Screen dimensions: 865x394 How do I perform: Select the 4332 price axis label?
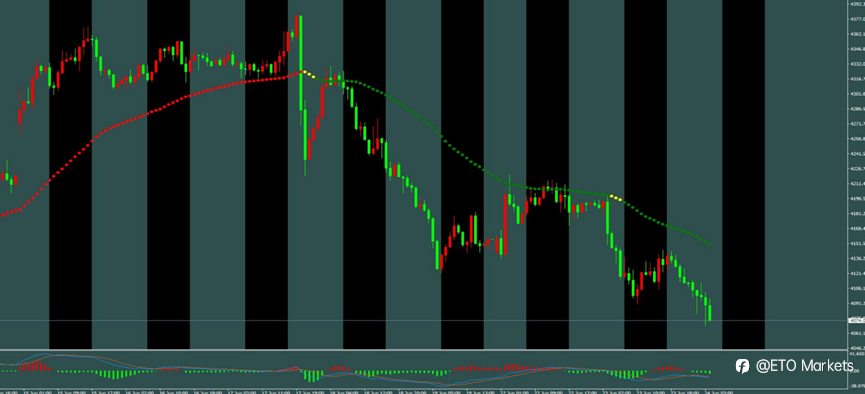[858, 64]
